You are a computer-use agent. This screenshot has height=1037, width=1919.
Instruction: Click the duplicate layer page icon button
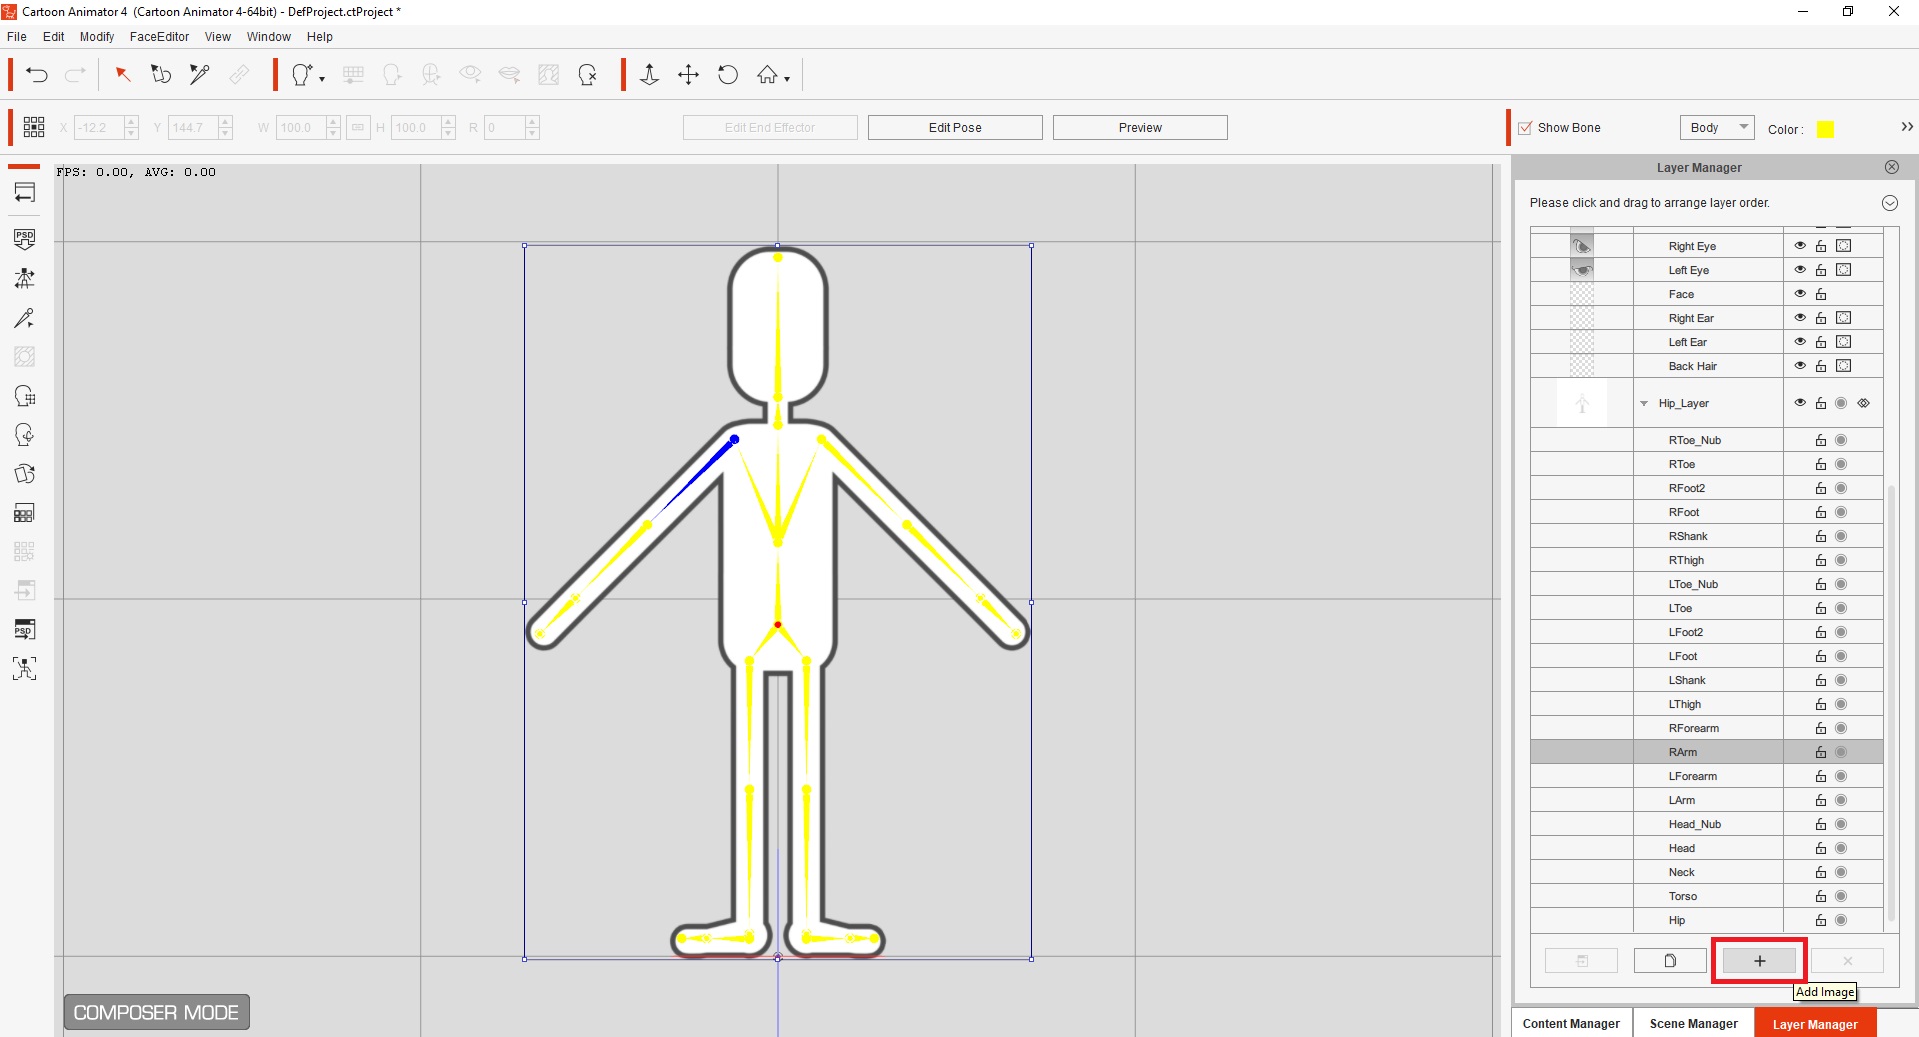pyautogui.click(x=1670, y=961)
